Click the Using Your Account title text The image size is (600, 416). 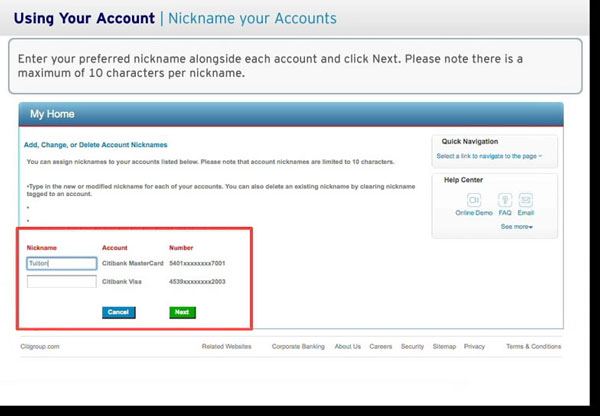click(84, 18)
